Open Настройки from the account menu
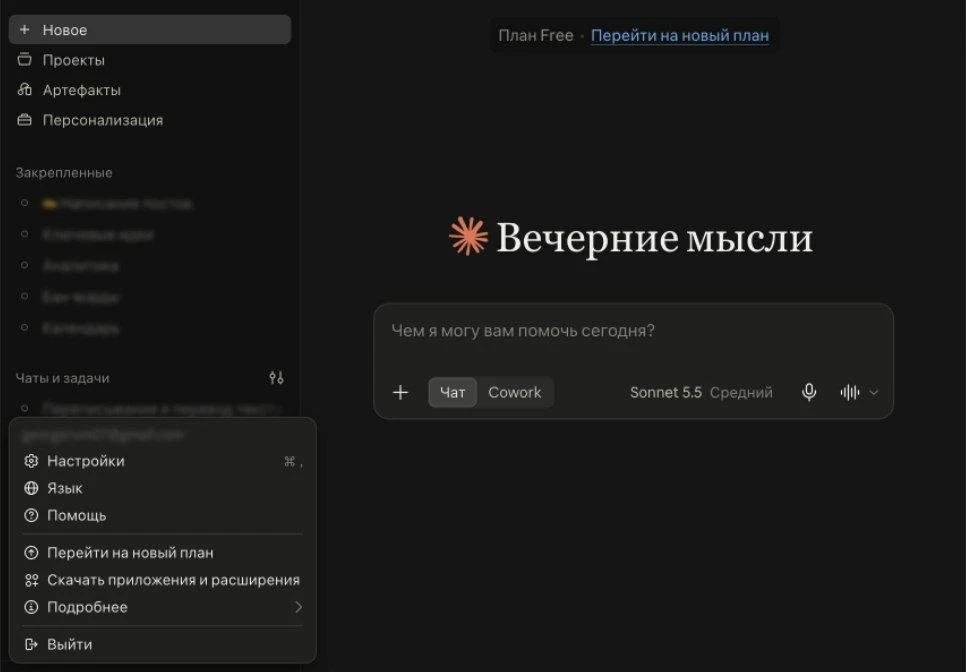The image size is (966, 672). (x=163, y=461)
